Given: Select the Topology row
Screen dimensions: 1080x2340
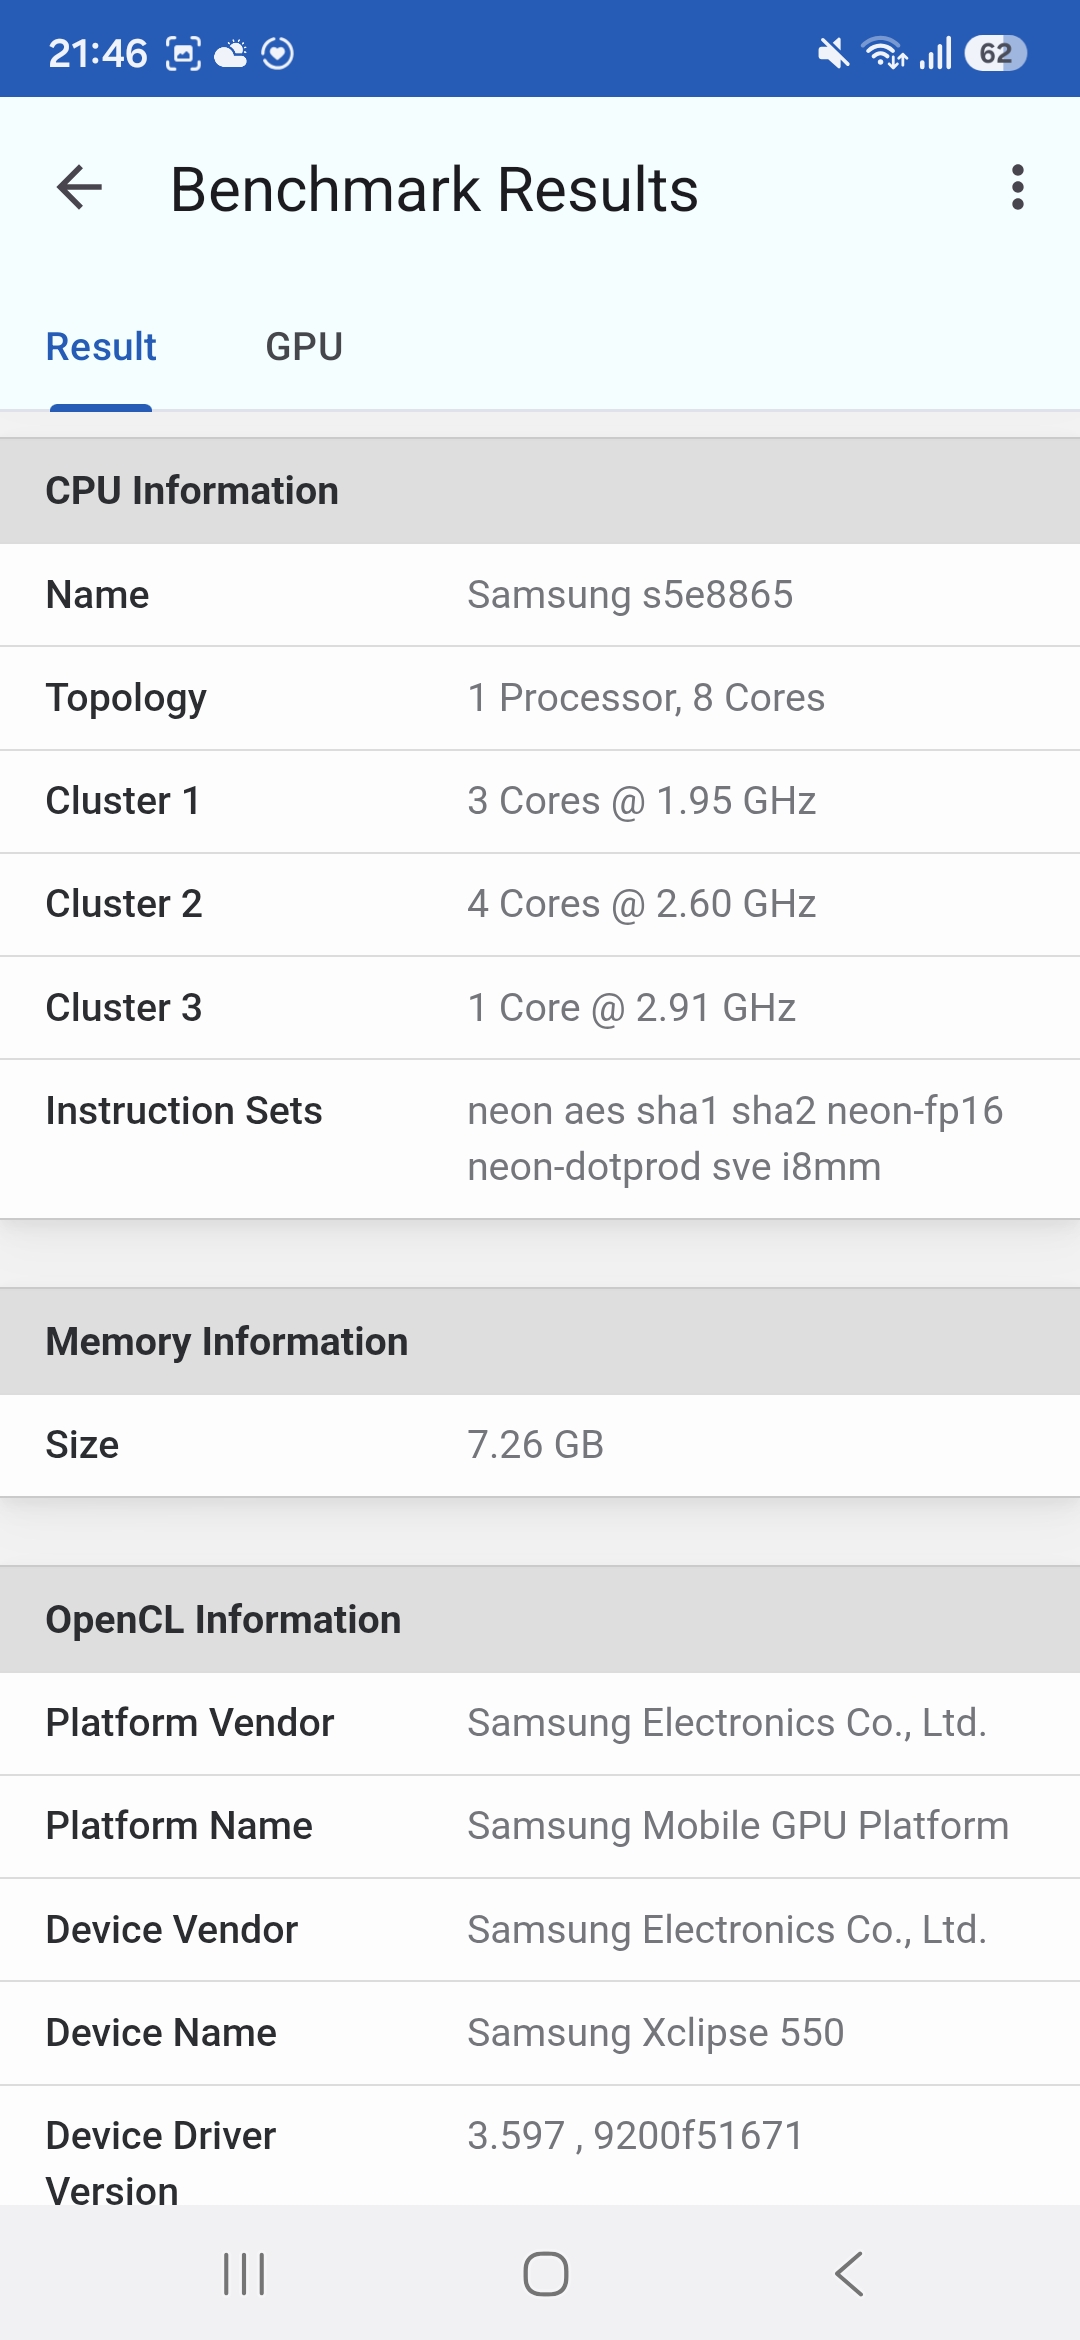Looking at the screenshot, I should click(540, 698).
